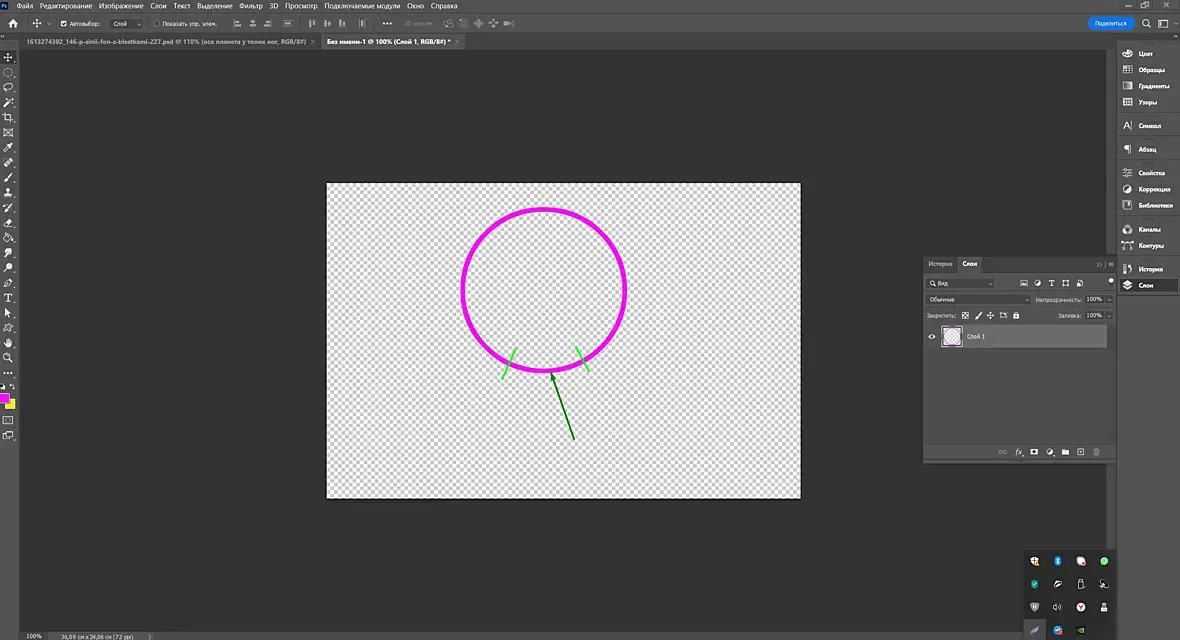Viewport: 1180px width, 640px height.
Task: Turn layer filtering switch on or off
Action: (x=1111, y=282)
